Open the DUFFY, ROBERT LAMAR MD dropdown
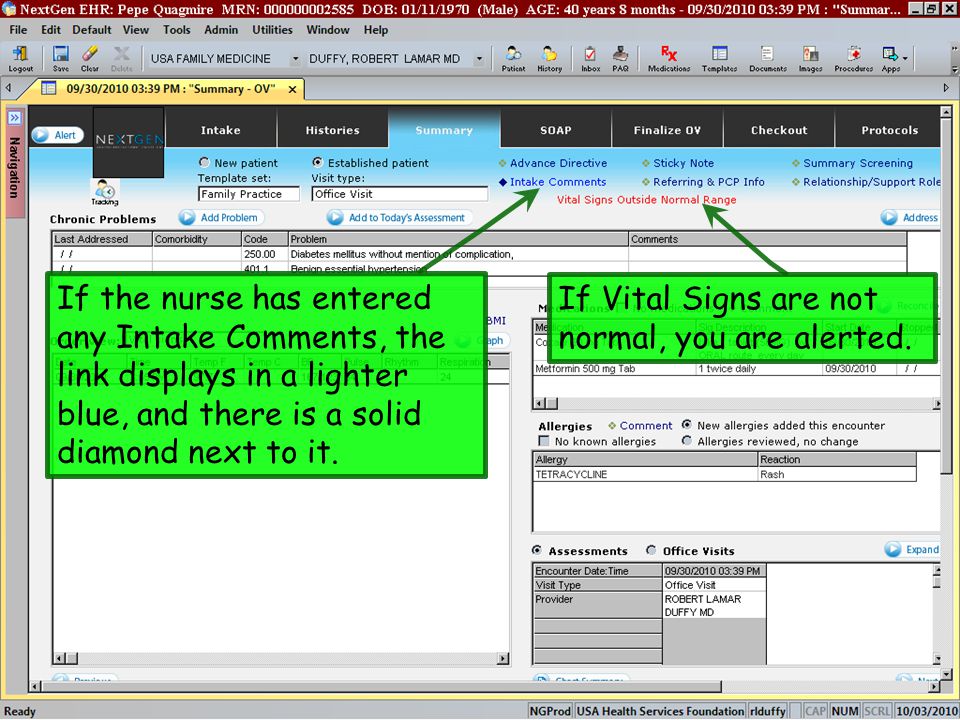The height and width of the screenshot is (720, 960). [x=479, y=59]
